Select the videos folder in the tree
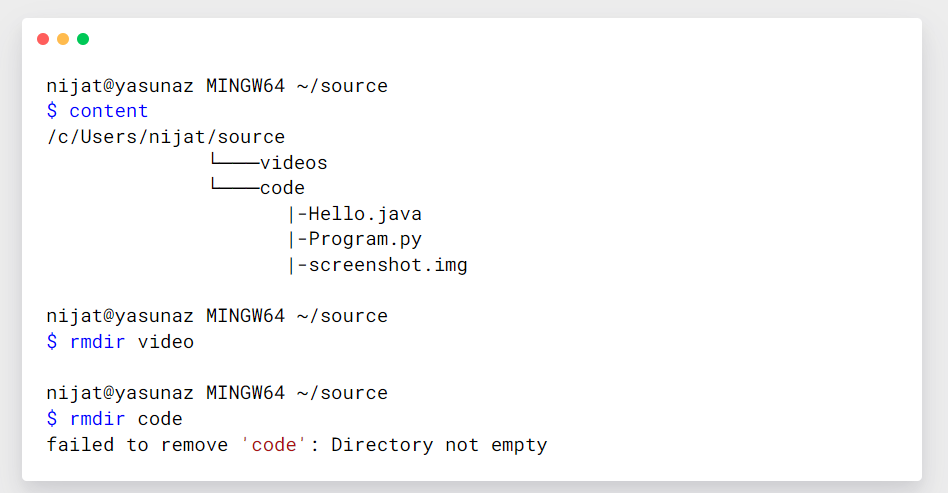 [293, 162]
